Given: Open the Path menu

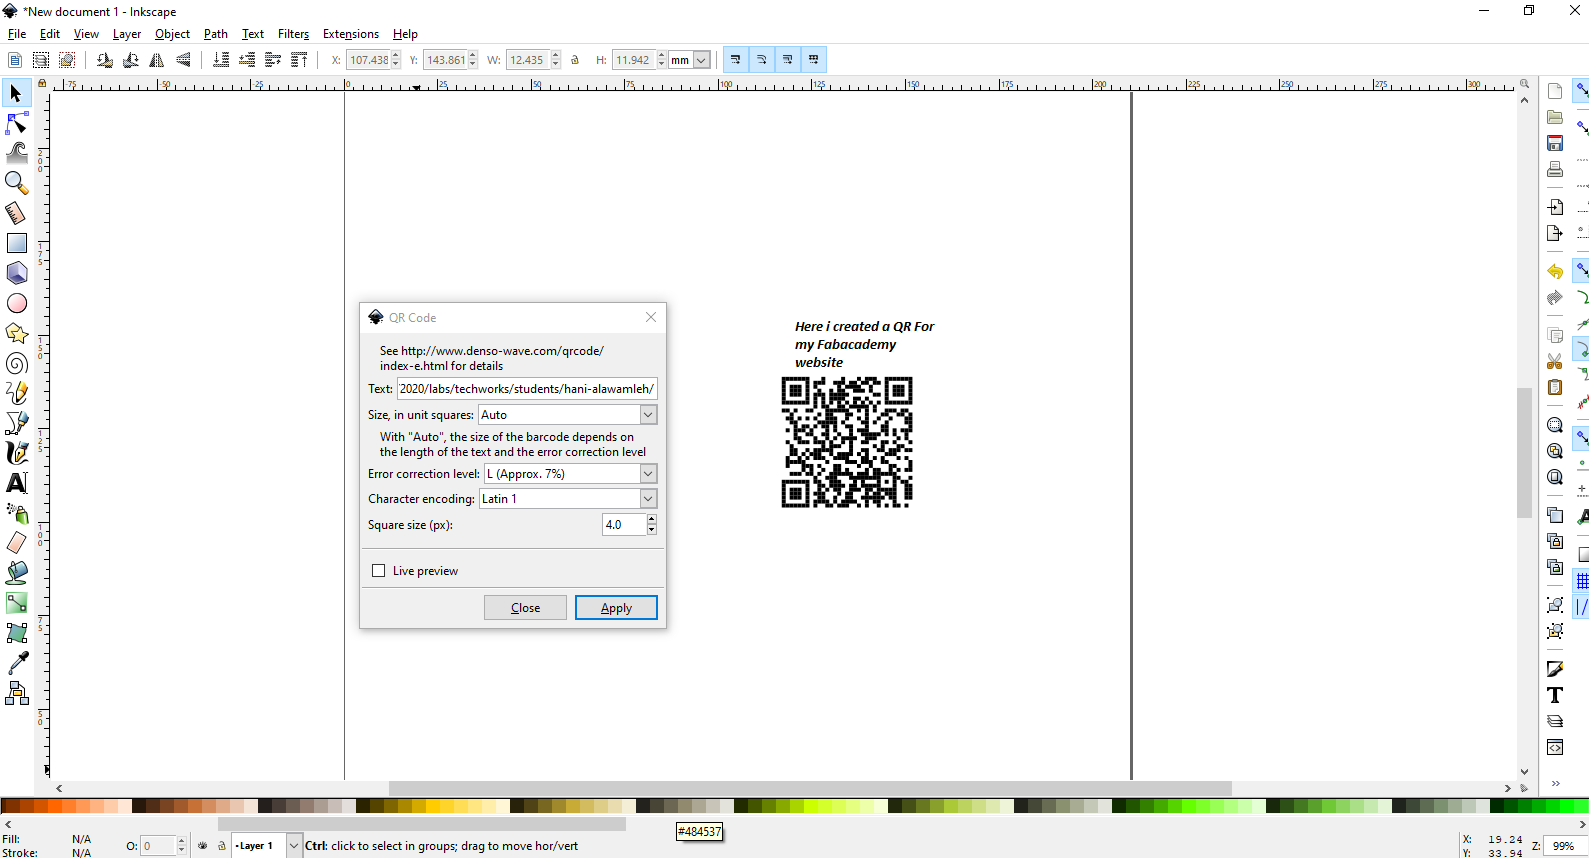Looking at the screenshot, I should 216,34.
